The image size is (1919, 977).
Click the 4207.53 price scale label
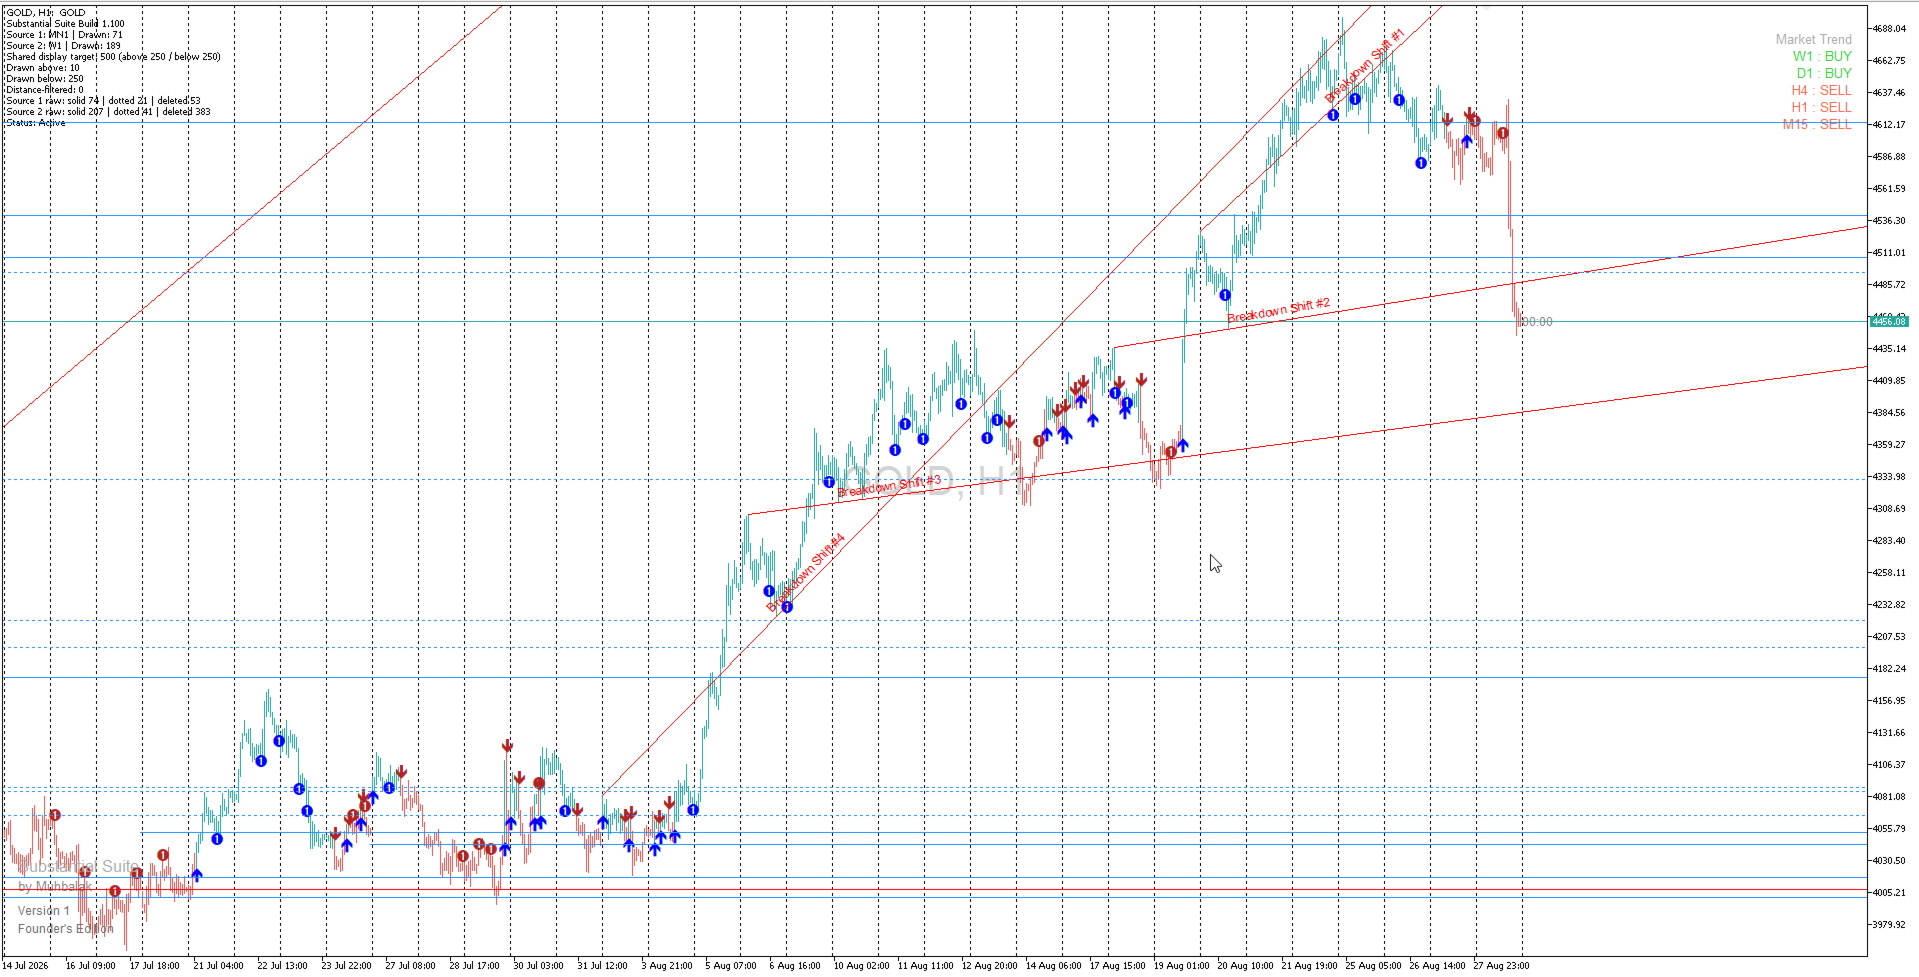pos(1889,637)
